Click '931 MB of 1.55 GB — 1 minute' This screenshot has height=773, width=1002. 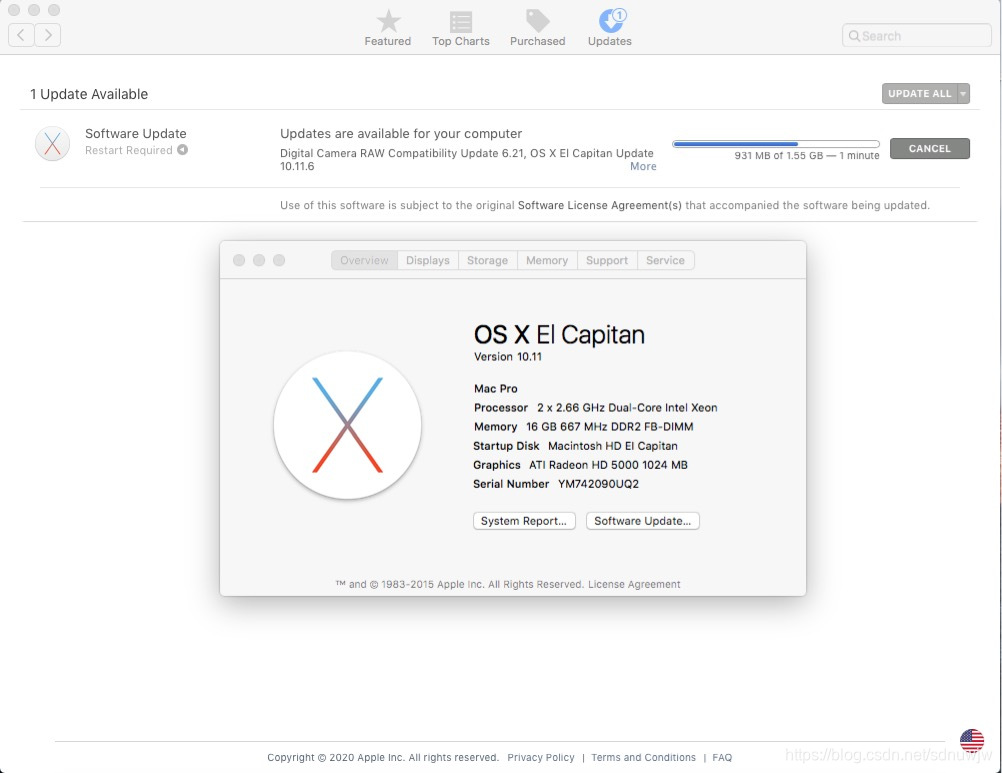(x=806, y=155)
